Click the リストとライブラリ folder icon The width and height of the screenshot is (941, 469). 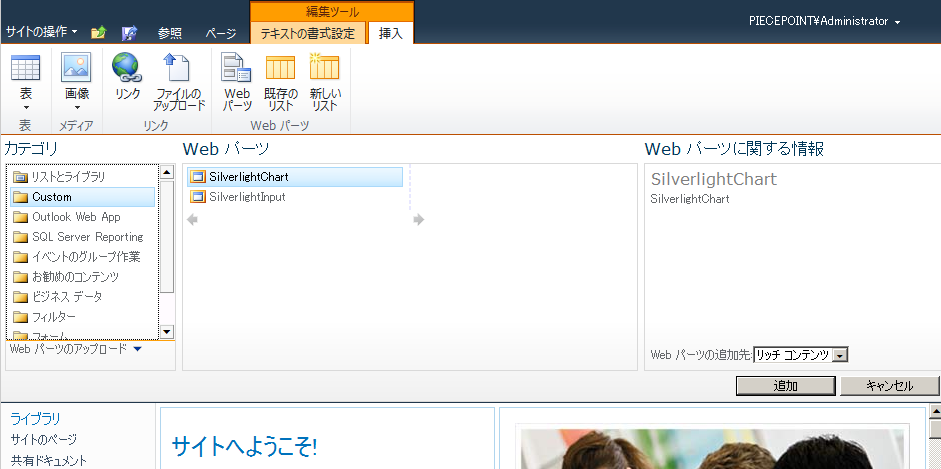tap(21, 177)
